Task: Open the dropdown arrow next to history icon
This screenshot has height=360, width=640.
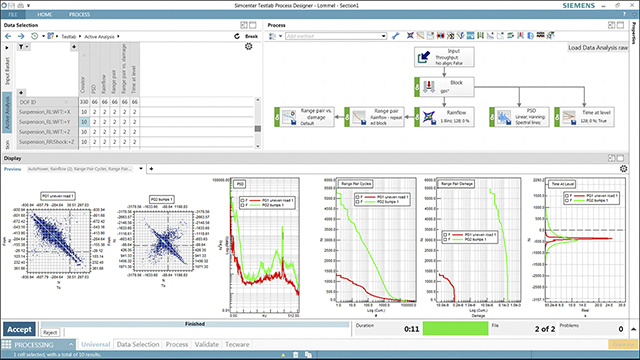Action: (43, 36)
